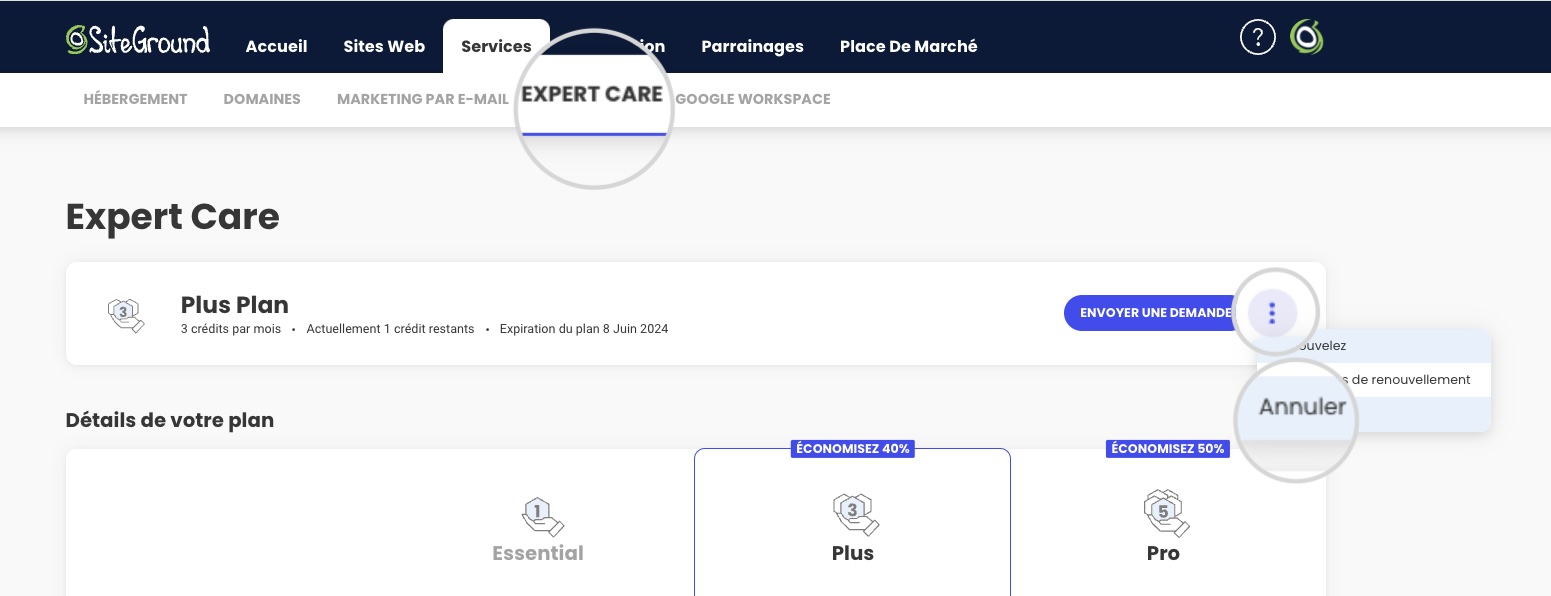
Task: Click the Pro plan name
Action: tap(1163, 553)
